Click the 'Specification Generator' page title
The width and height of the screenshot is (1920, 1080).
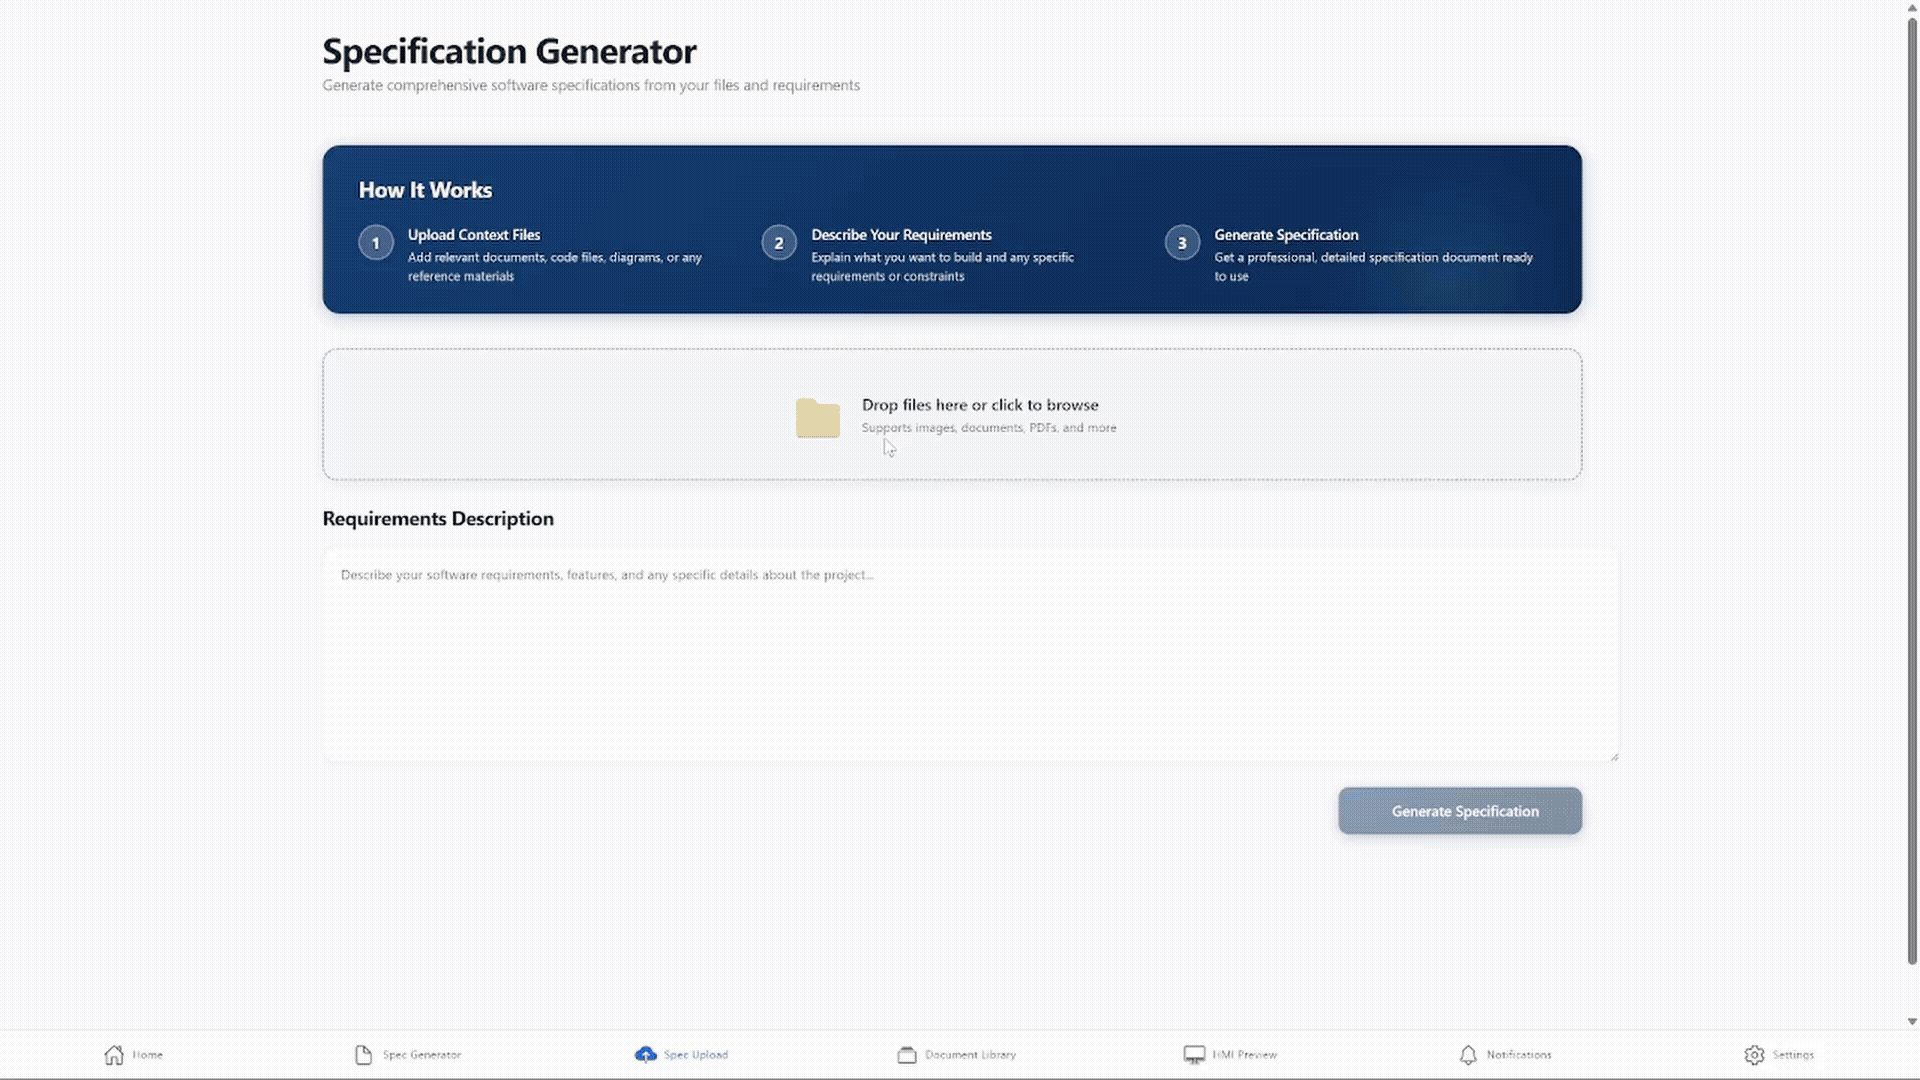[x=509, y=51]
